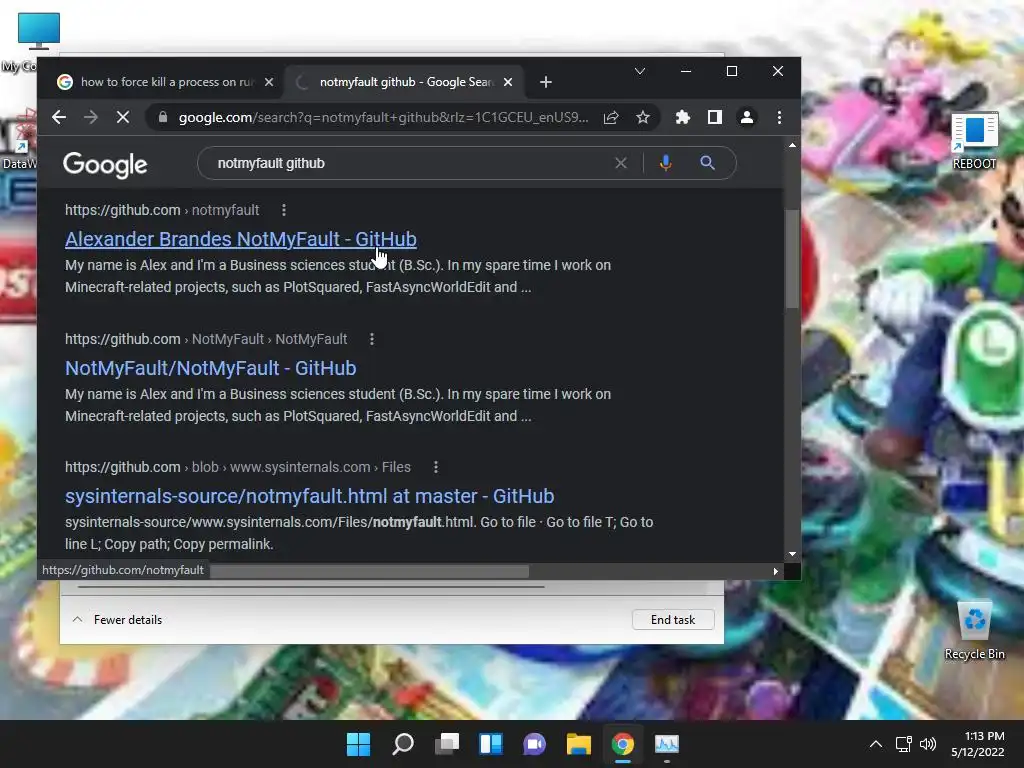Viewport: 1024px width, 768px height.
Task: Click the lock icon in address bar
Action: (x=163, y=118)
